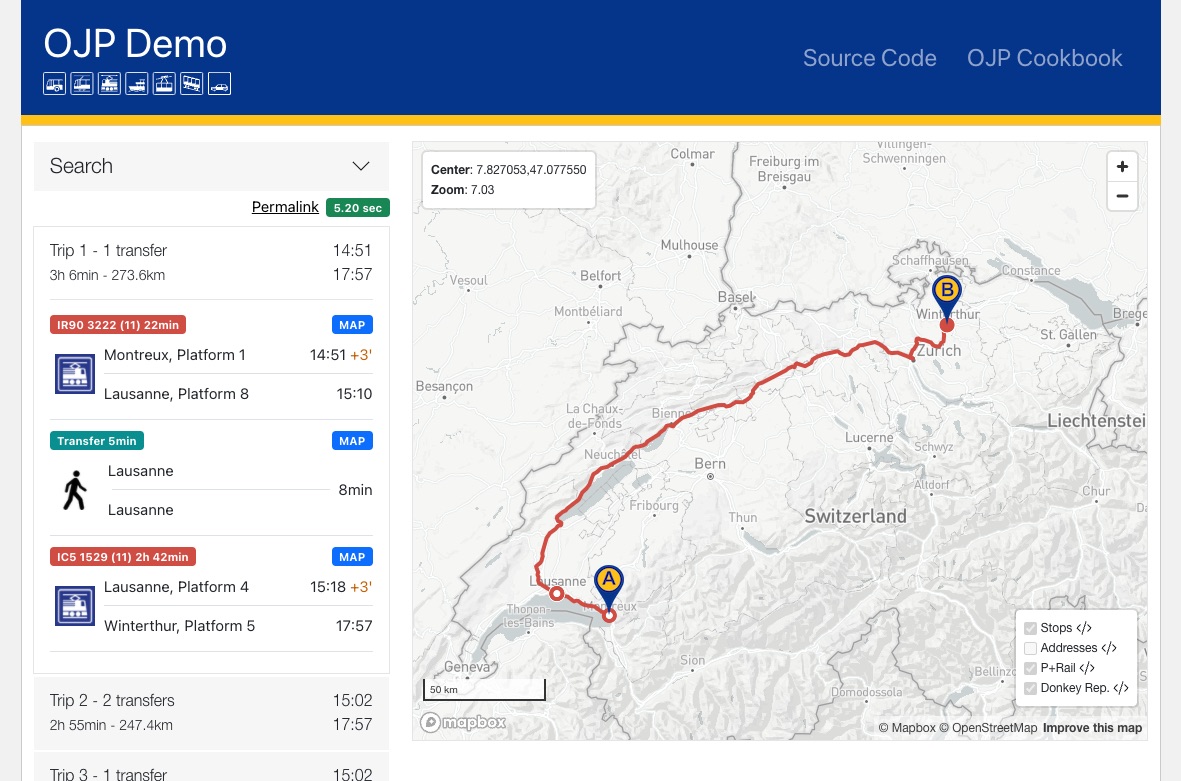Click the bus icon under OJP Demo
The image size is (1181, 781).
pyautogui.click(x=54, y=84)
